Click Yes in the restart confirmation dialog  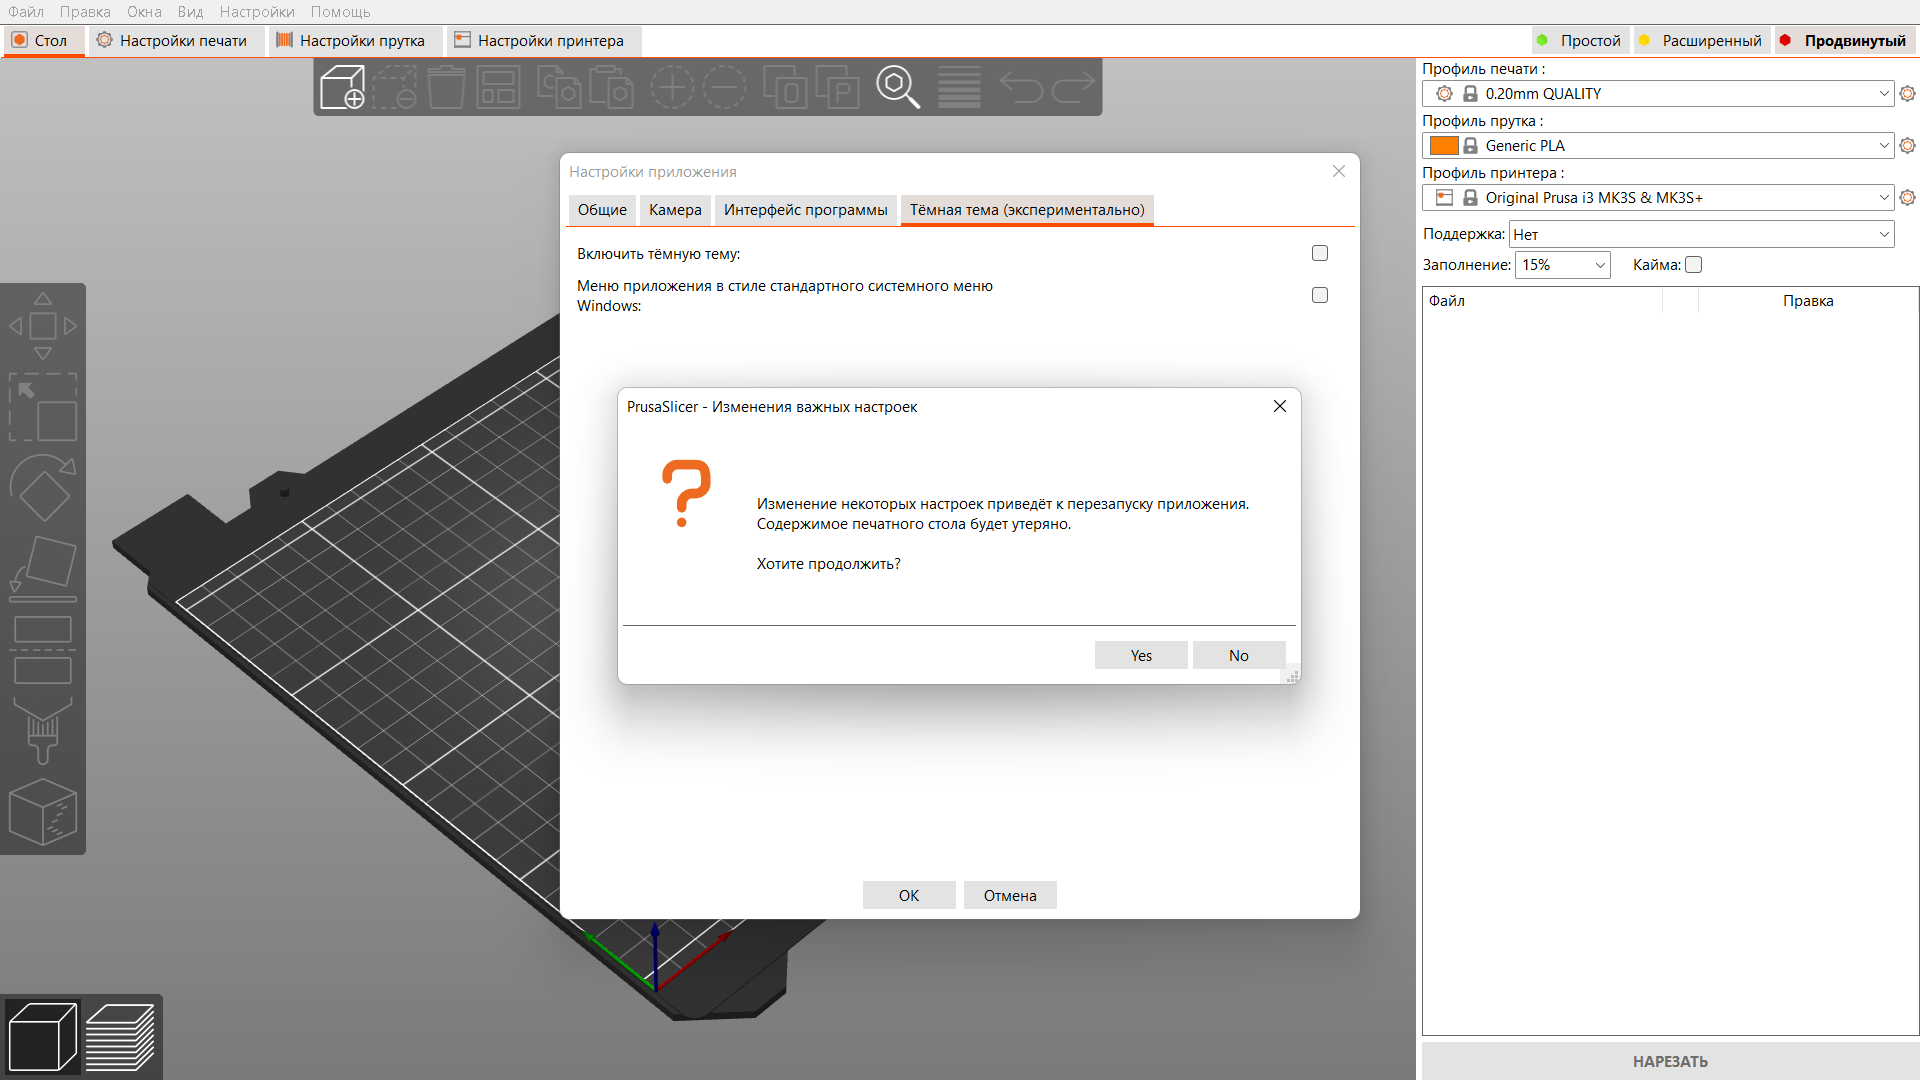click(x=1140, y=655)
